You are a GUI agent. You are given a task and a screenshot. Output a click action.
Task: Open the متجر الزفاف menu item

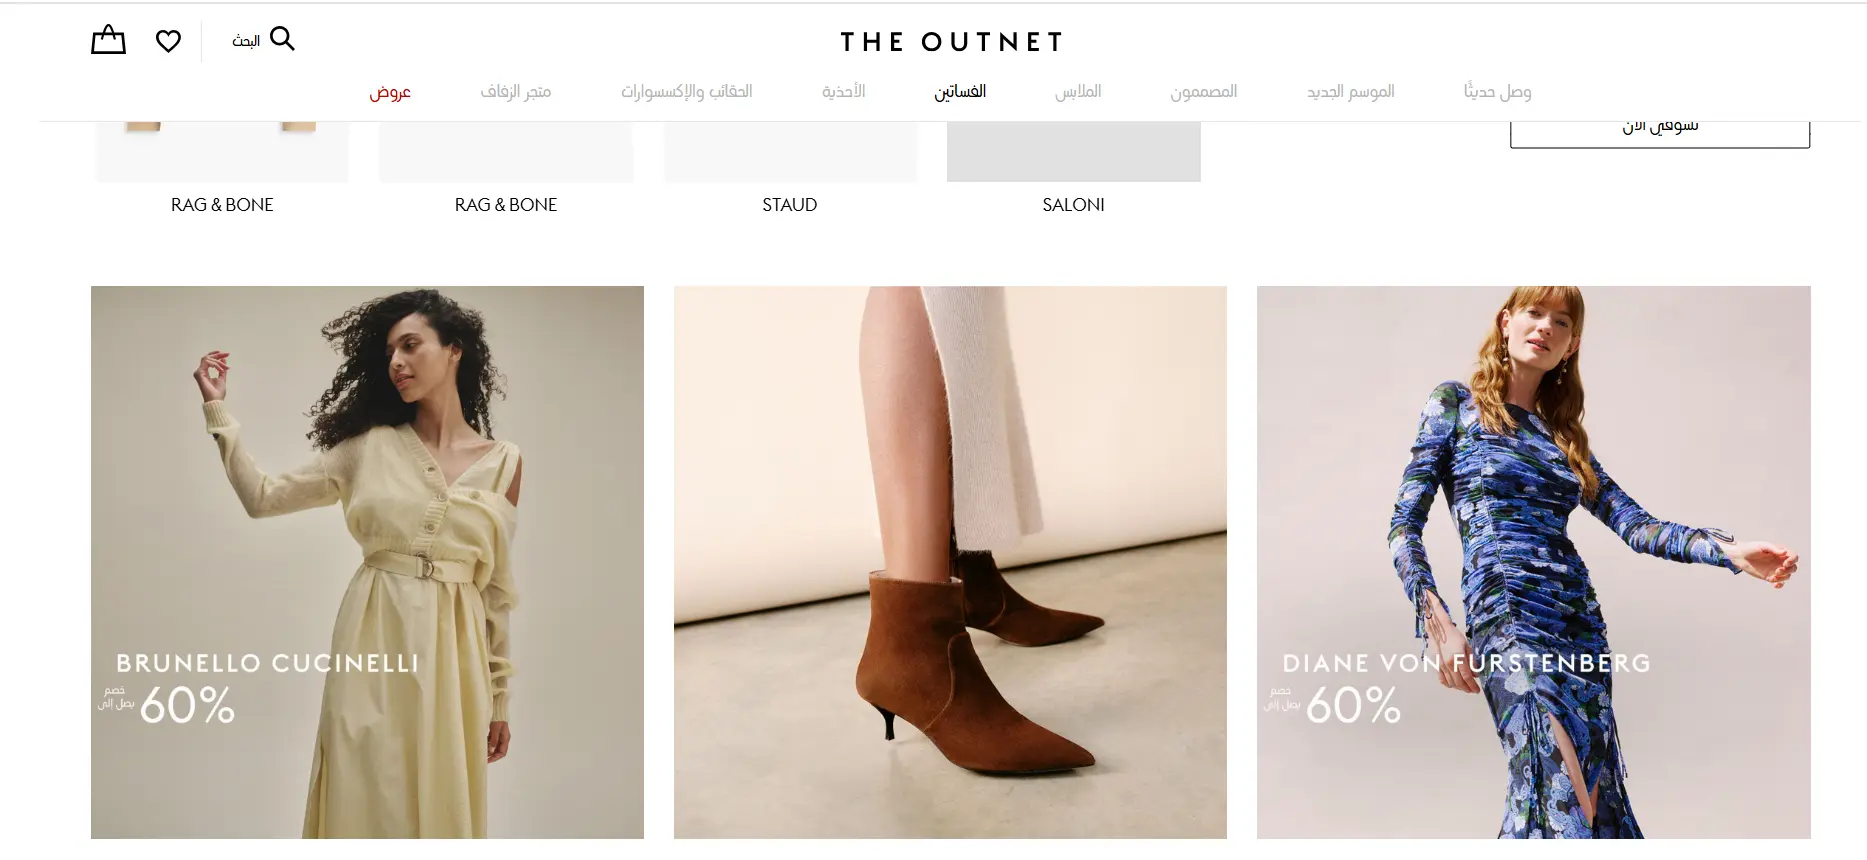click(516, 92)
